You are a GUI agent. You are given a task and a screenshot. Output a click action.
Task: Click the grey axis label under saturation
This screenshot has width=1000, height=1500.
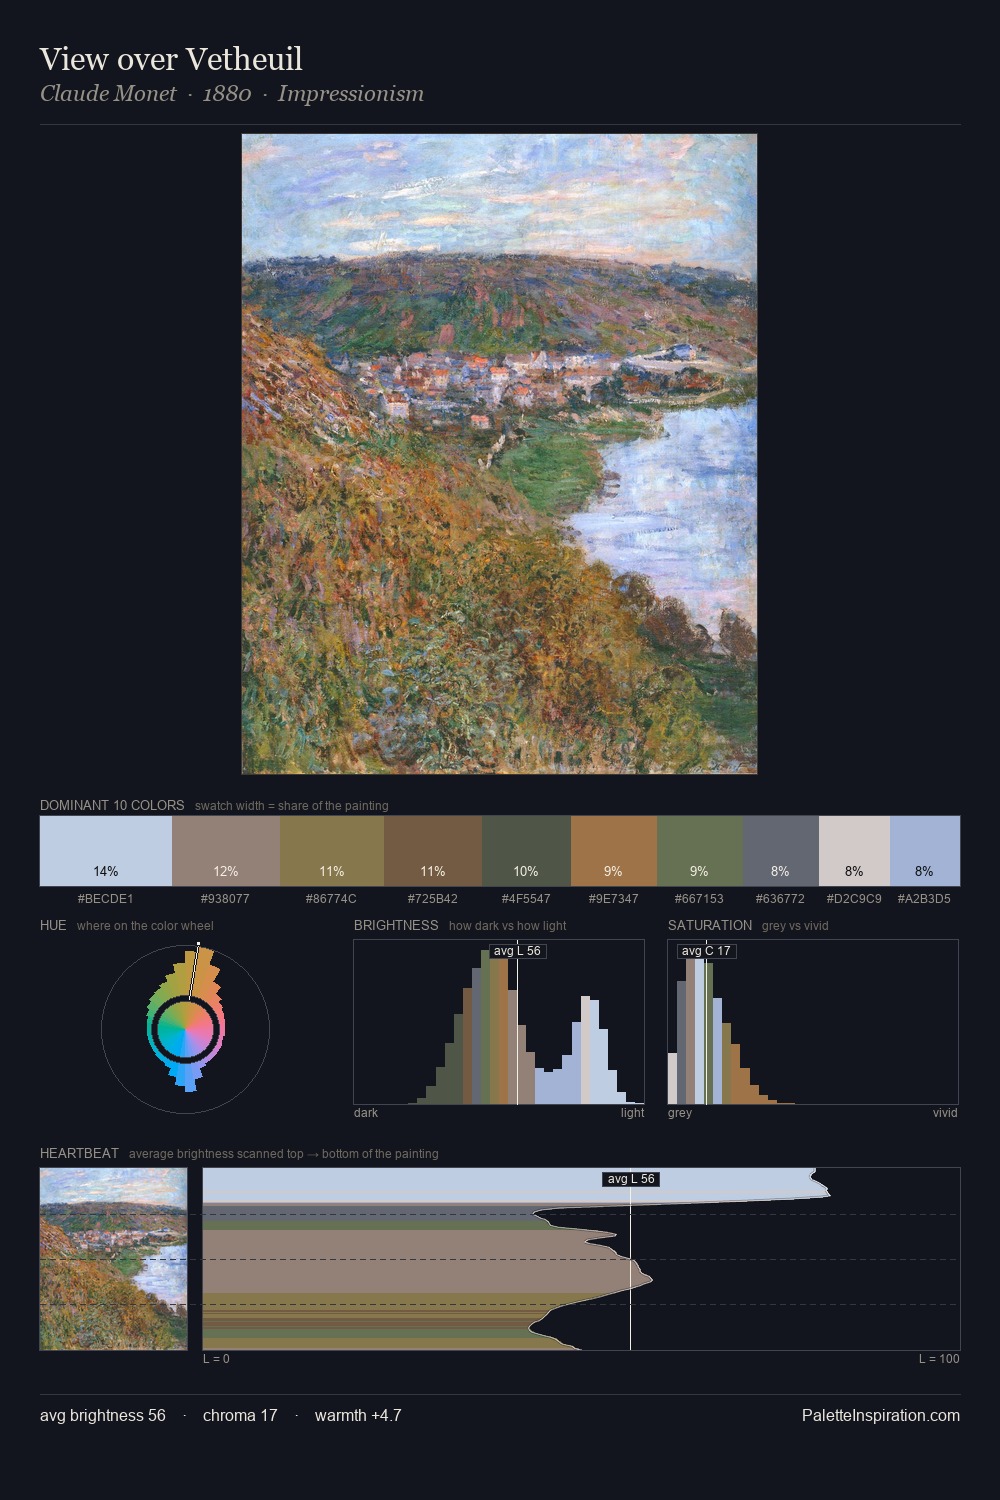(x=680, y=1113)
